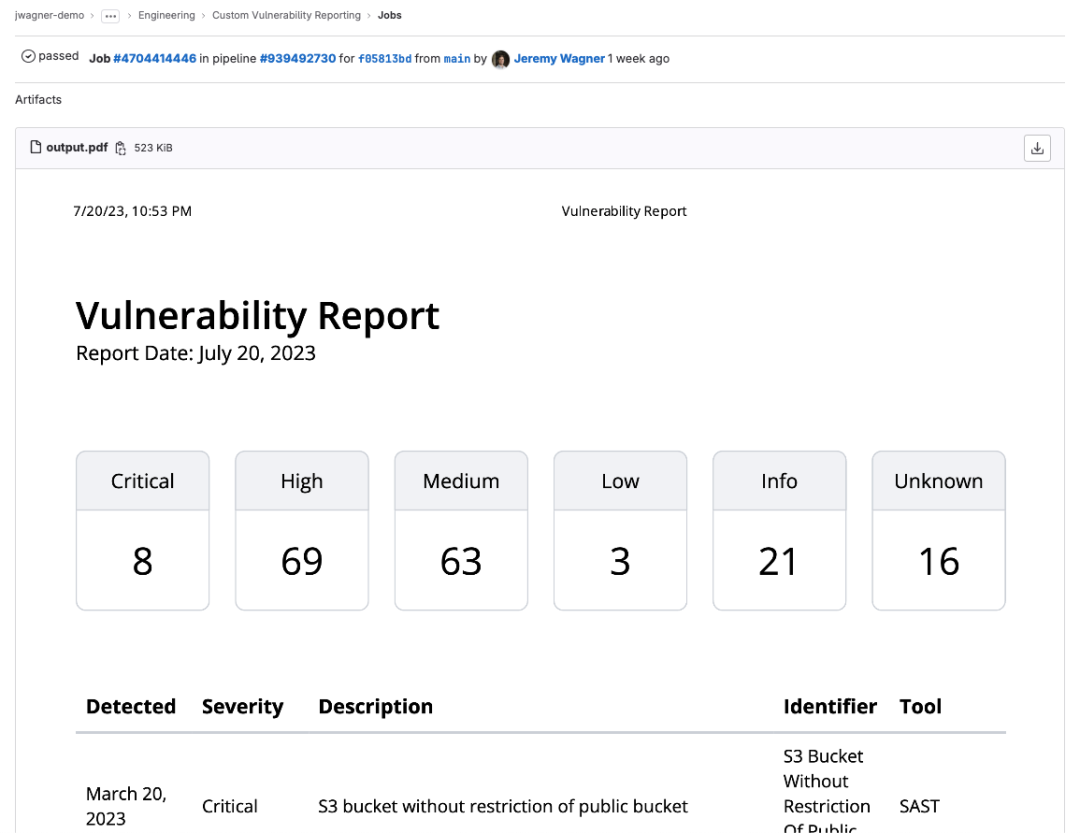Image resolution: width=1080 pixels, height=833 pixels.
Task: Open the Engineering breadcrumb entry
Action: [166, 15]
